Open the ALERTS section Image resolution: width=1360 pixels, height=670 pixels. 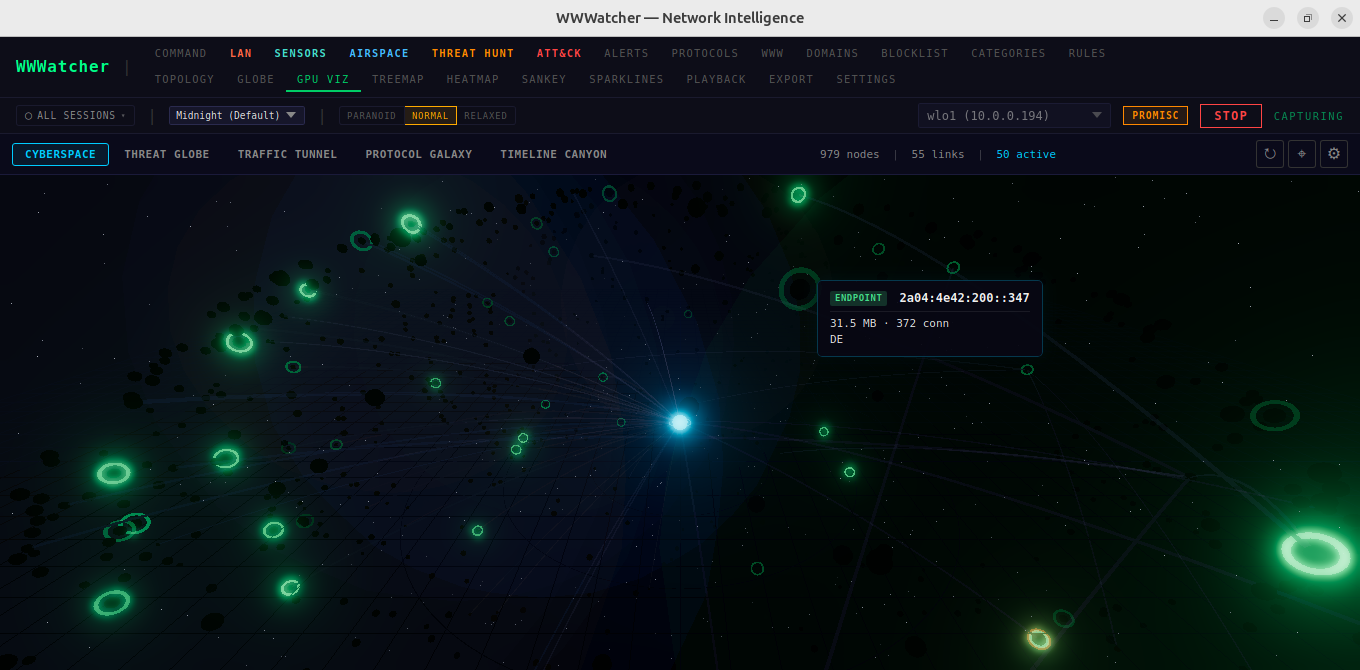626,53
